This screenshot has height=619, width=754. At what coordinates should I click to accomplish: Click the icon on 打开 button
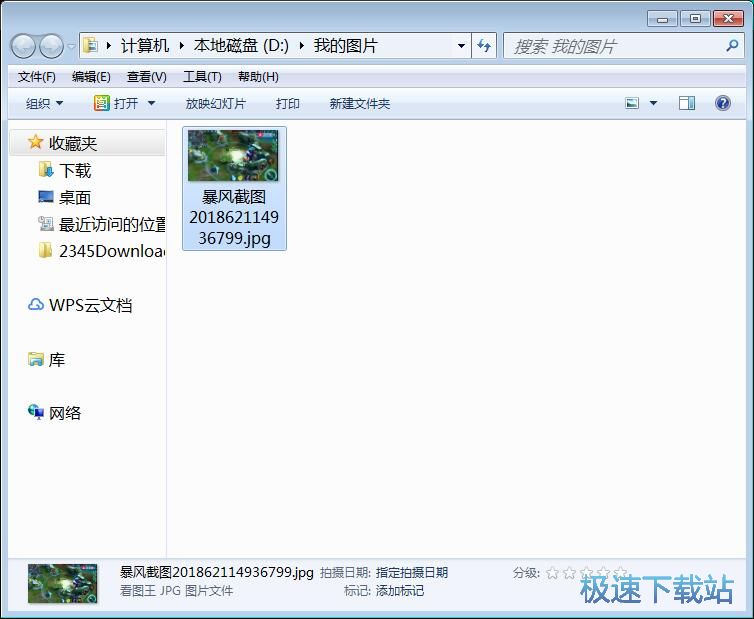pyautogui.click(x=101, y=102)
